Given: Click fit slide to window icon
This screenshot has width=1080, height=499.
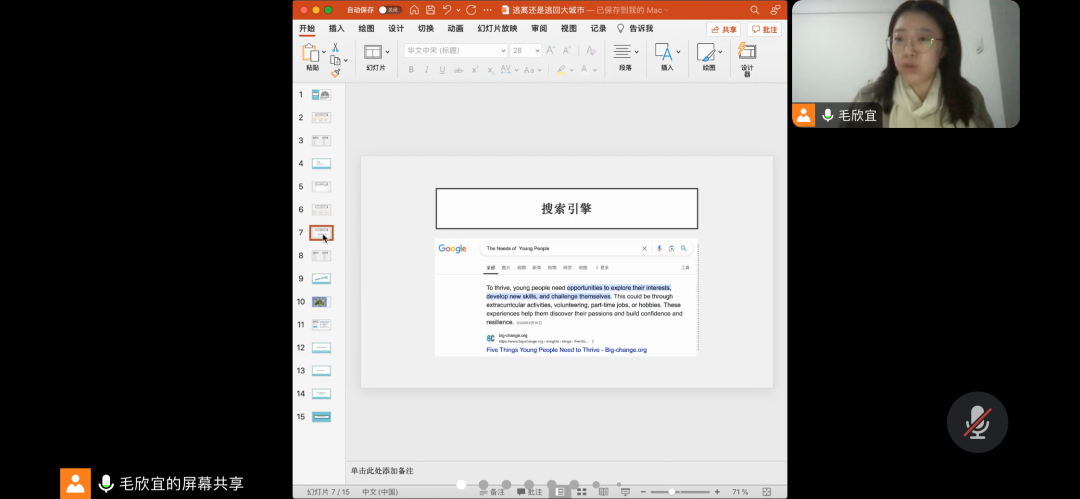Looking at the screenshot, I should click(x=767, y=492).
